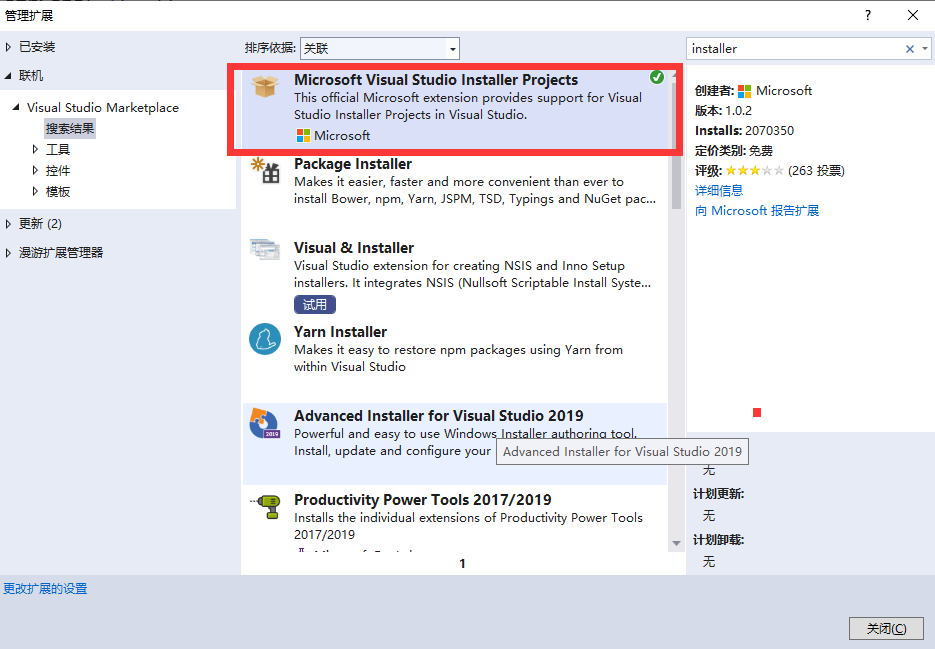Click the Advanced Installer 2019 icon
The height and width of the screenshot is (649, 935).
(265, 423)
